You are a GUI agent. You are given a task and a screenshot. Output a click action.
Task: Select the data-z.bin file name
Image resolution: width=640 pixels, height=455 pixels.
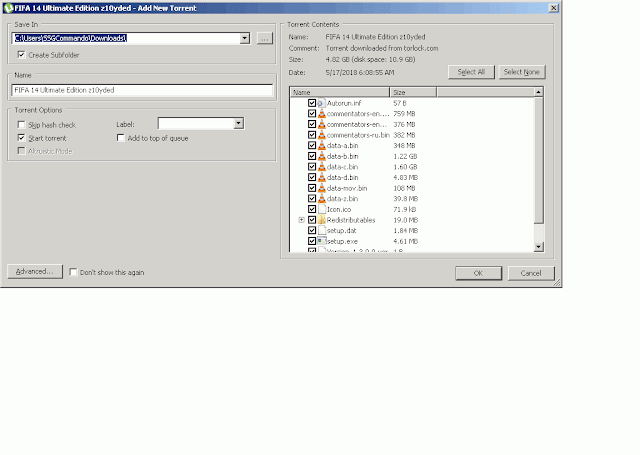pyautogui.click(x=342, y=199)
